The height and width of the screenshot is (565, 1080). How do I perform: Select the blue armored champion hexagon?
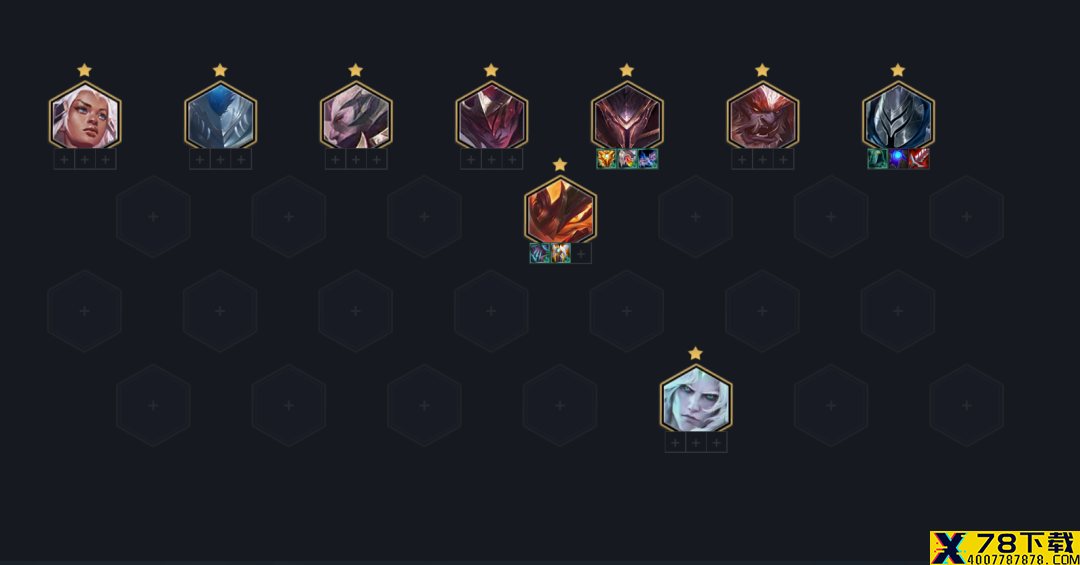(x=220, y=116)
